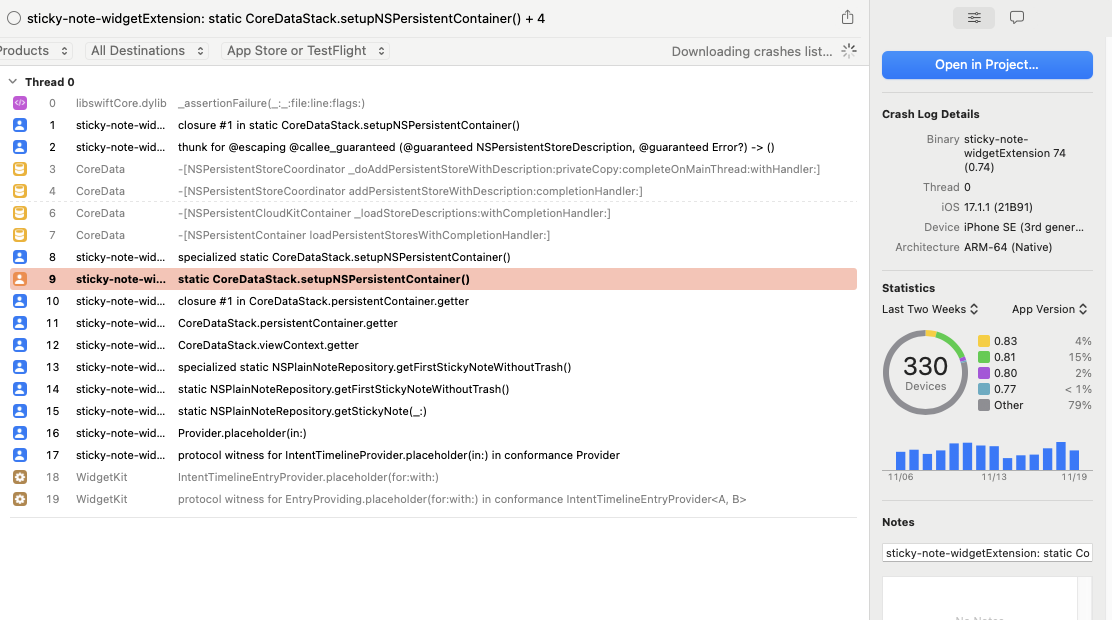
Task: Click user icon of frame 17
Action: click(x=20, y=455)
